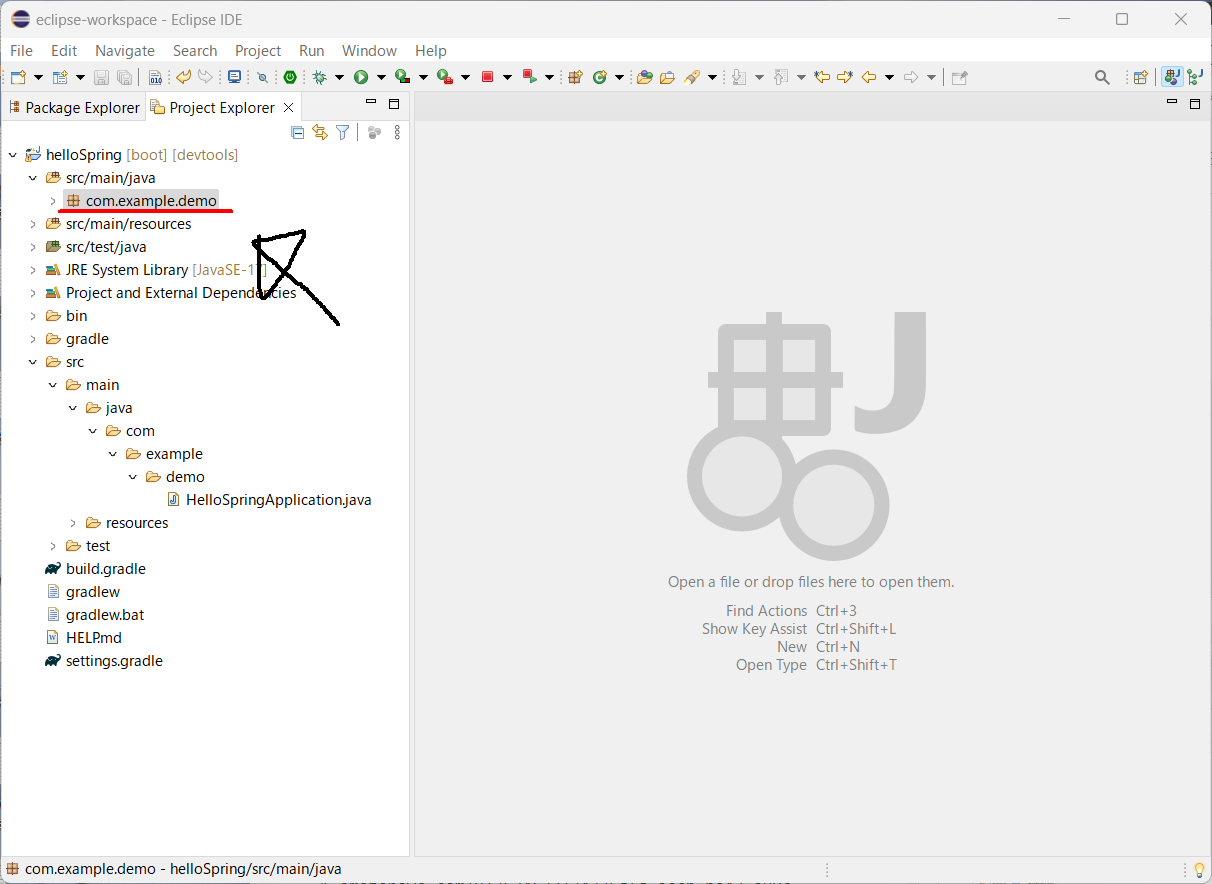Click the Search magnifier in the toolbar

coord(1102,77)
